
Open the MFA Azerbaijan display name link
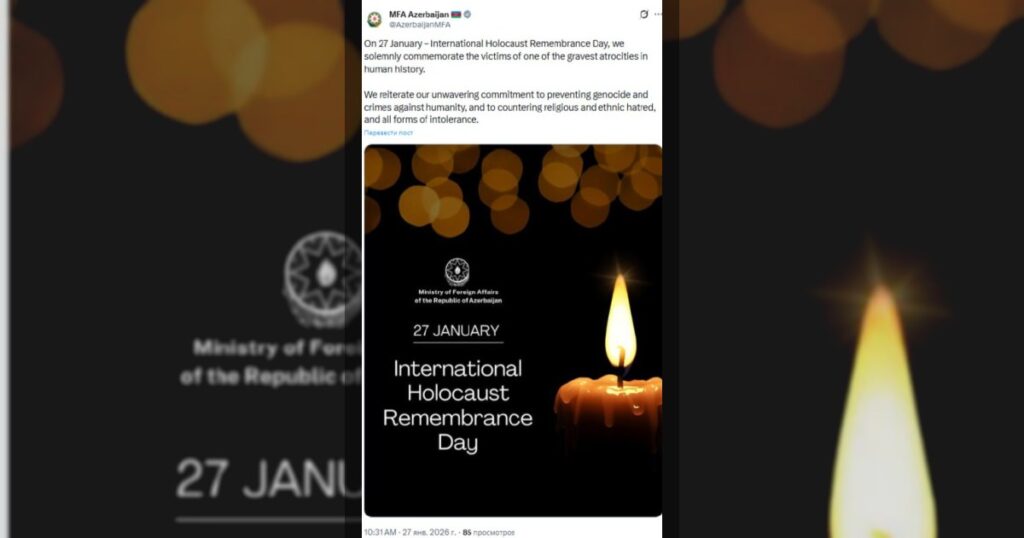419,14
